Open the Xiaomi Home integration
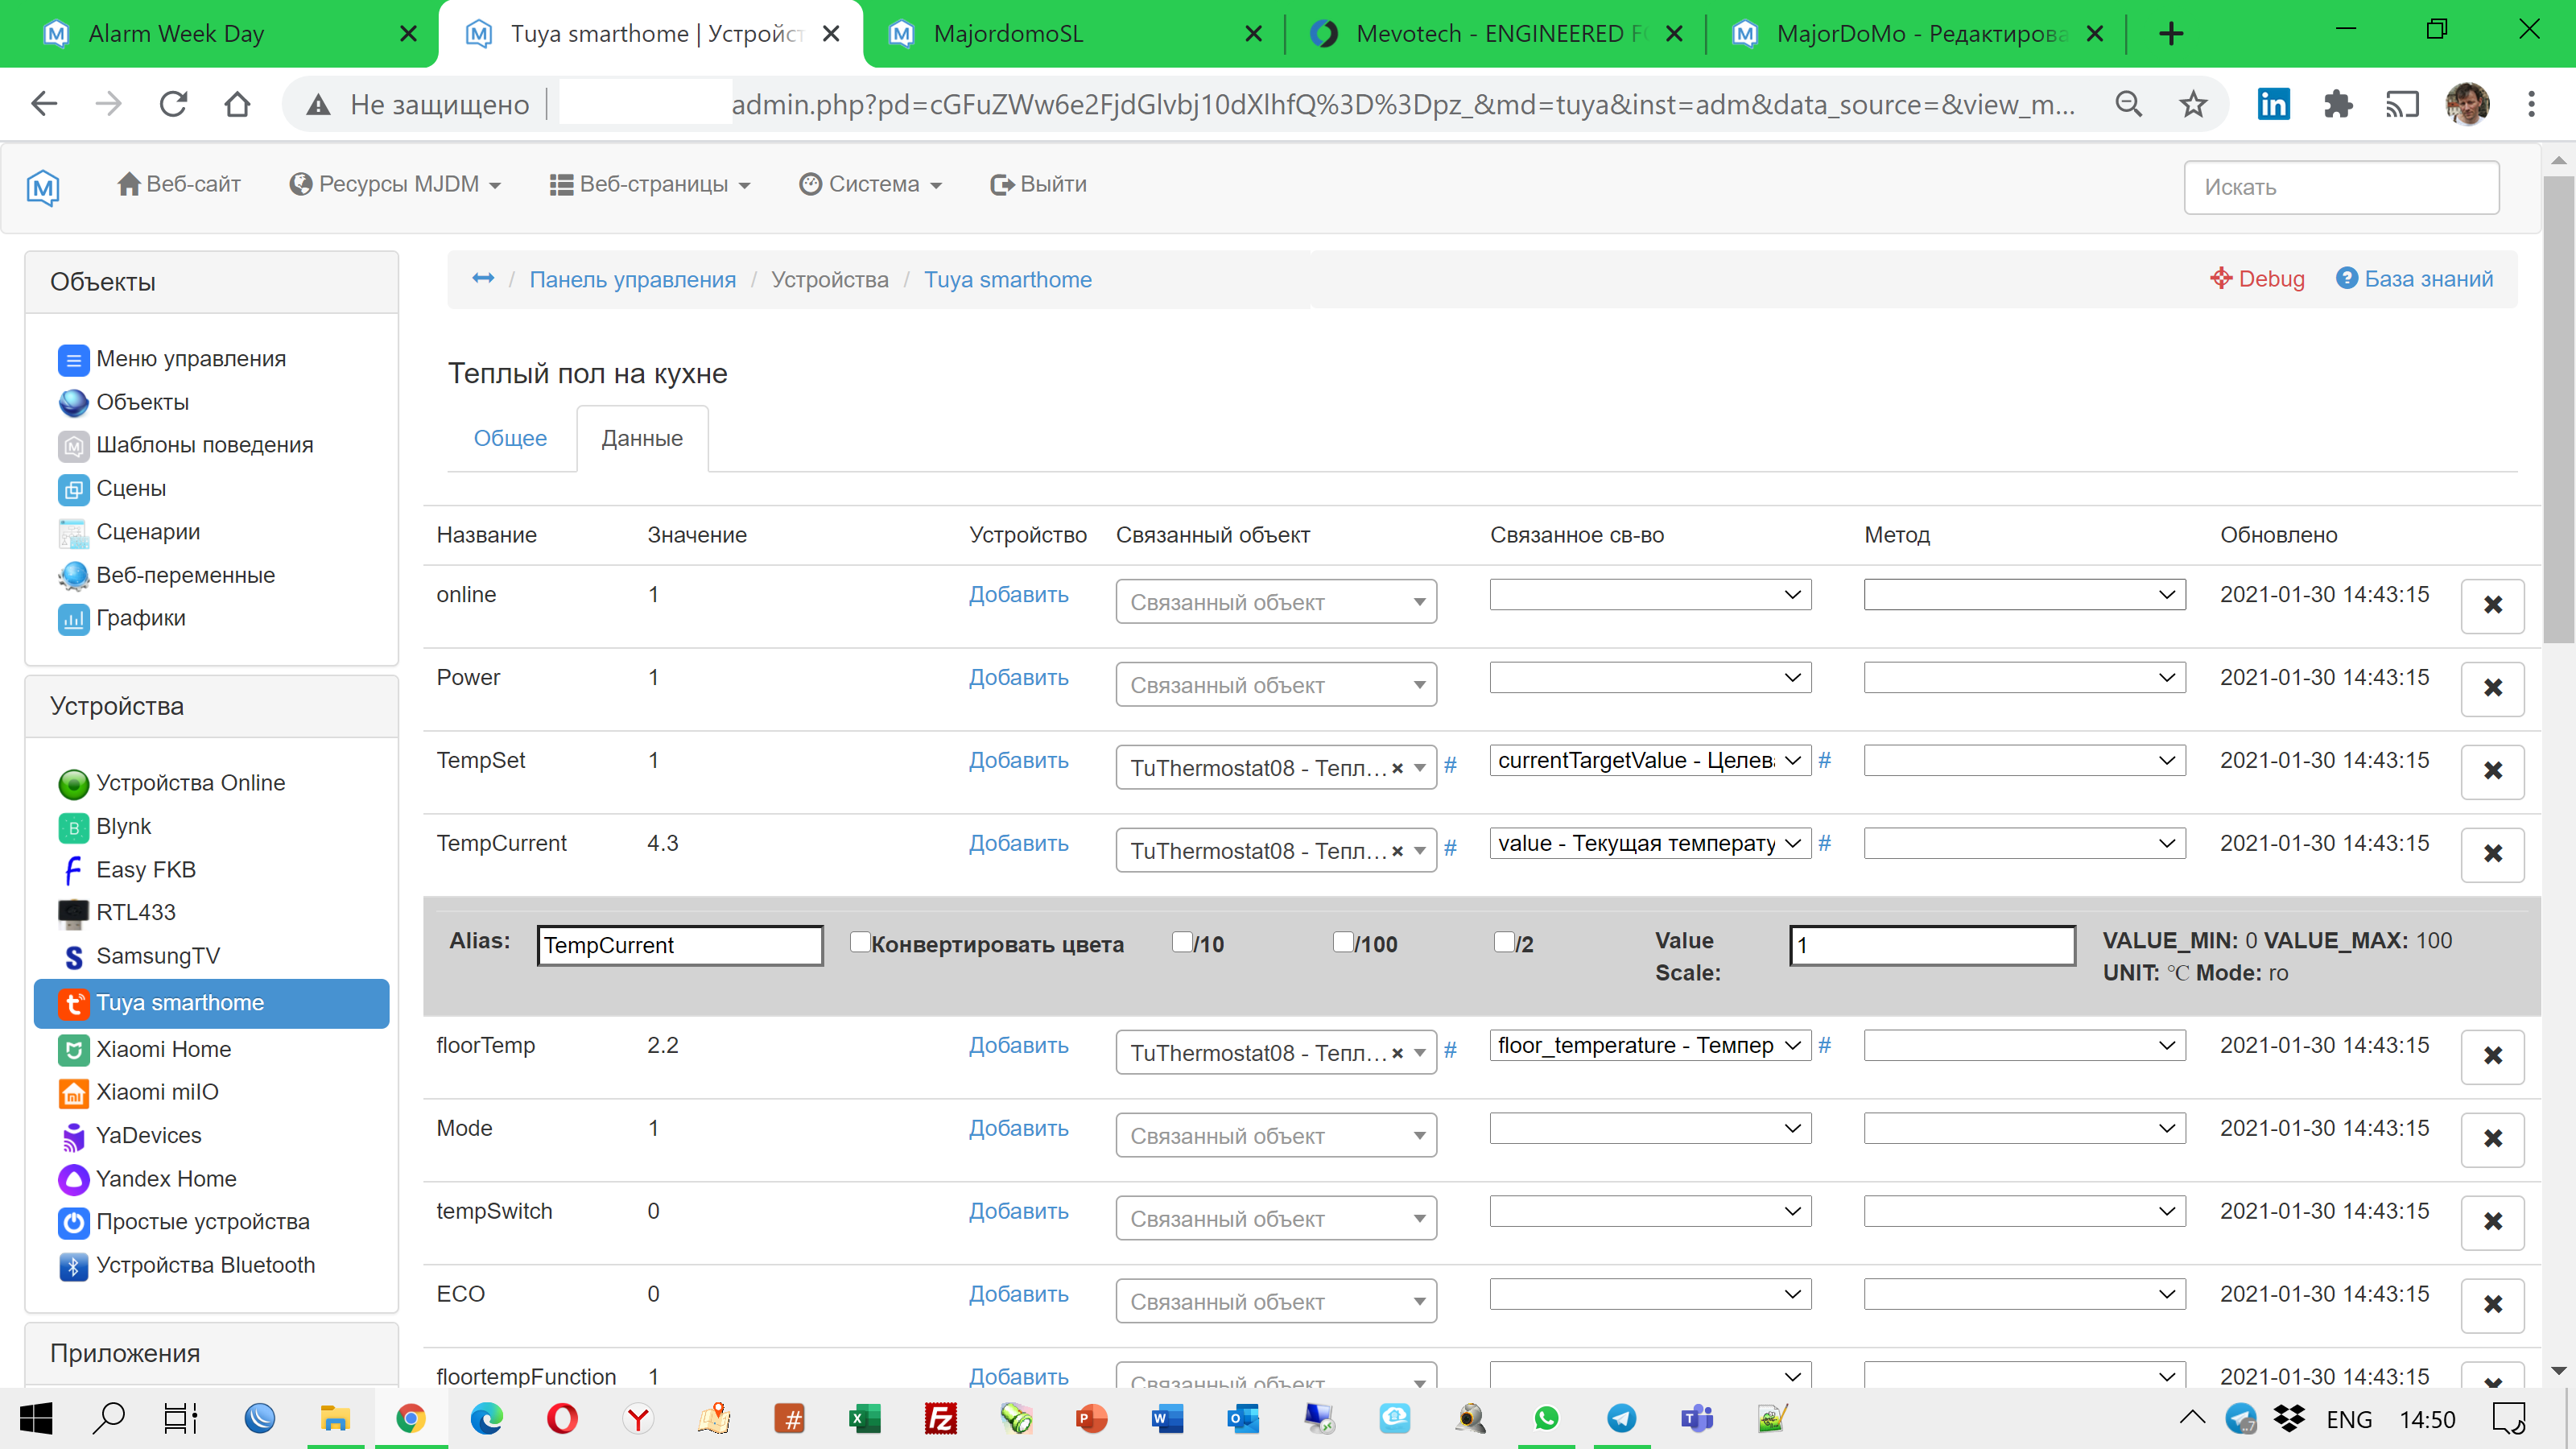2576x1449 pixels. pos(163,1049)
